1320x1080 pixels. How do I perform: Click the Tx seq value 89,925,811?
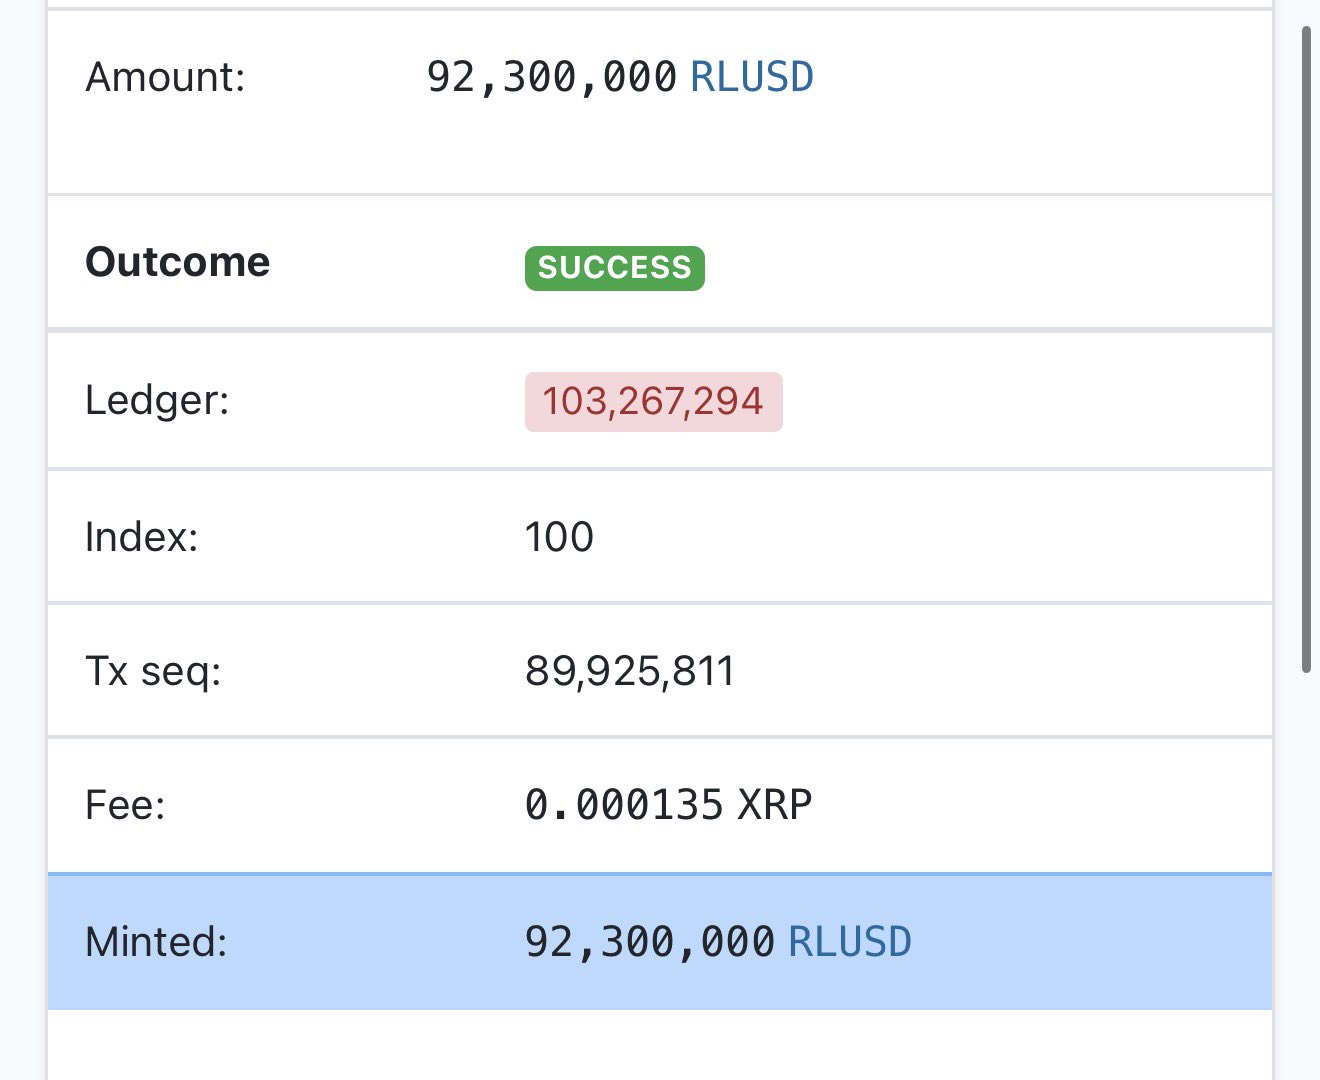click(629, 671)
